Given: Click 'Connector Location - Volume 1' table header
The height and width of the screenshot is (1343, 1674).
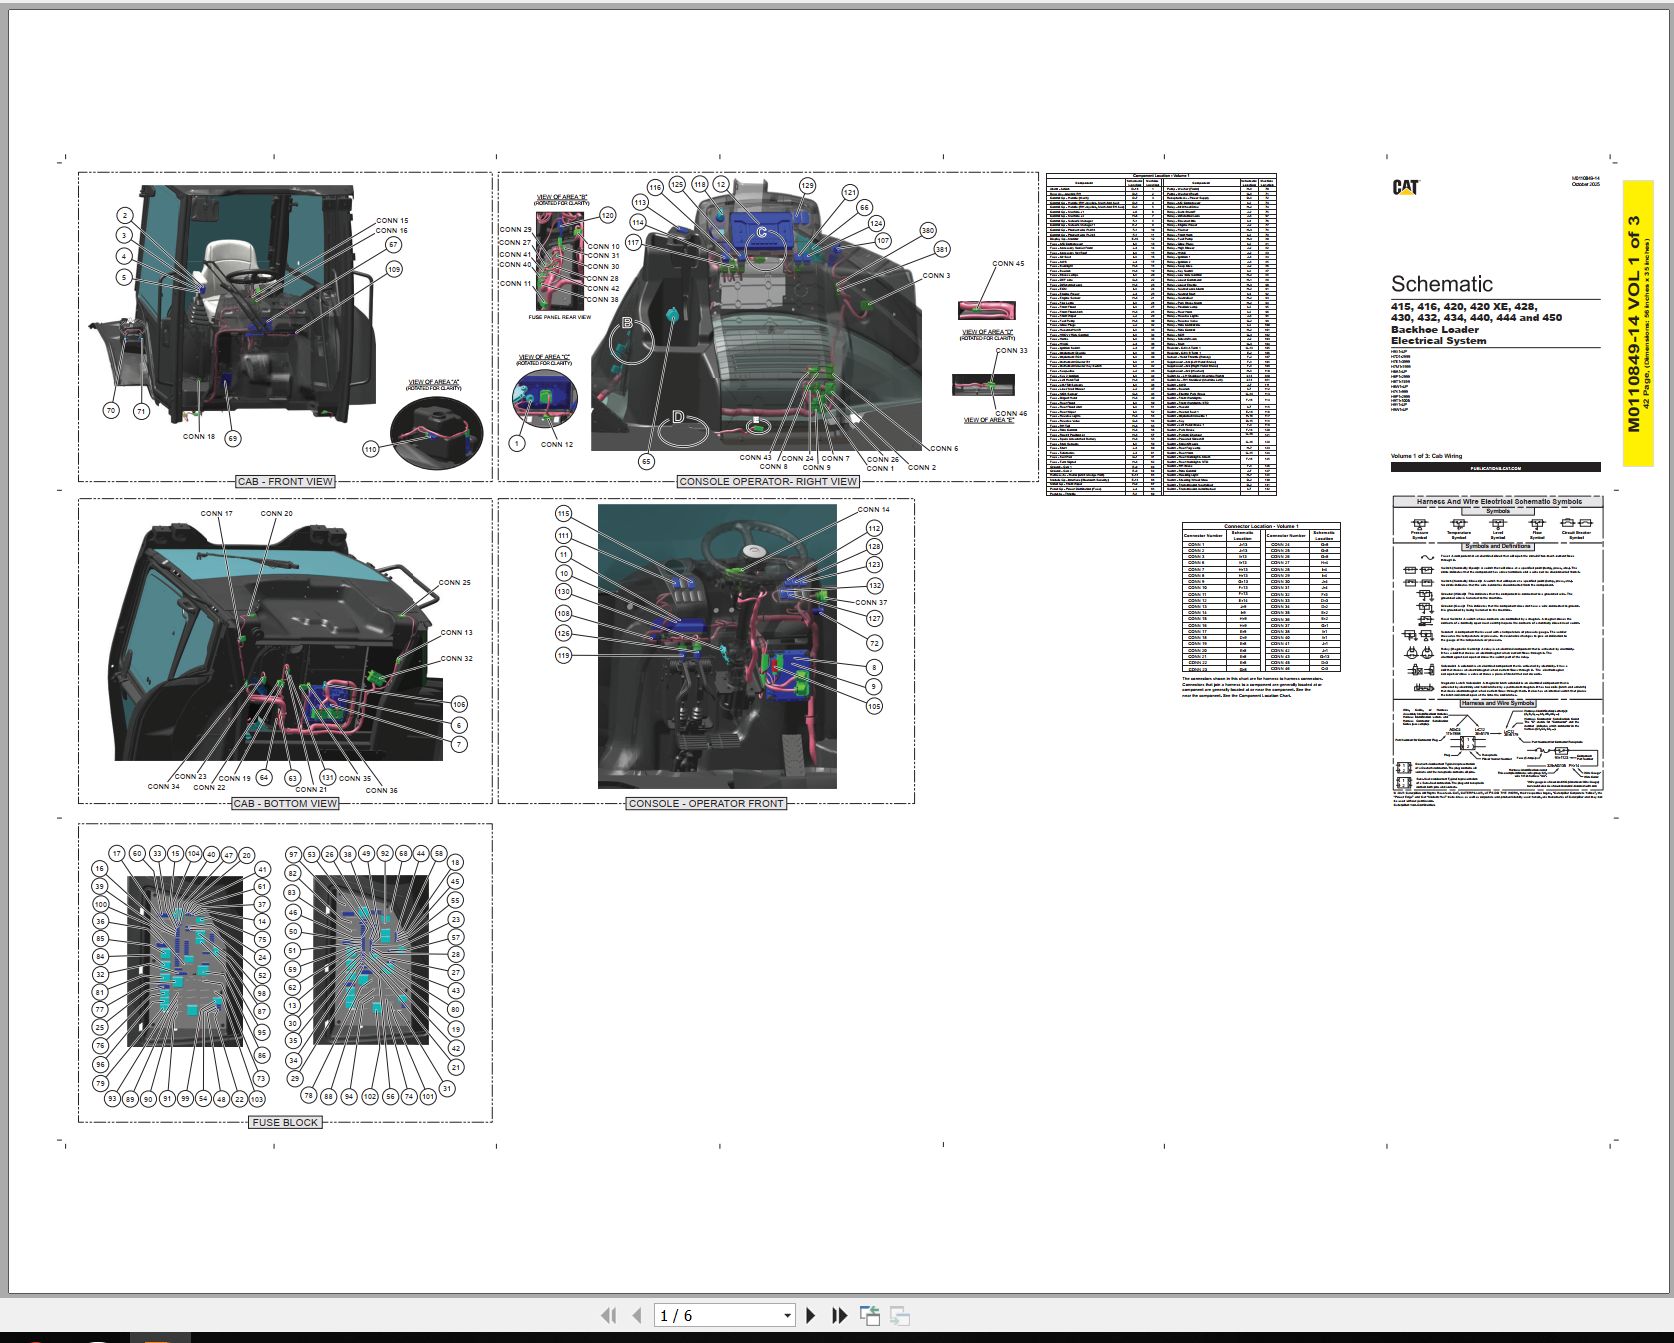Looking at the screenshot, I should [x=1261, y=526].
